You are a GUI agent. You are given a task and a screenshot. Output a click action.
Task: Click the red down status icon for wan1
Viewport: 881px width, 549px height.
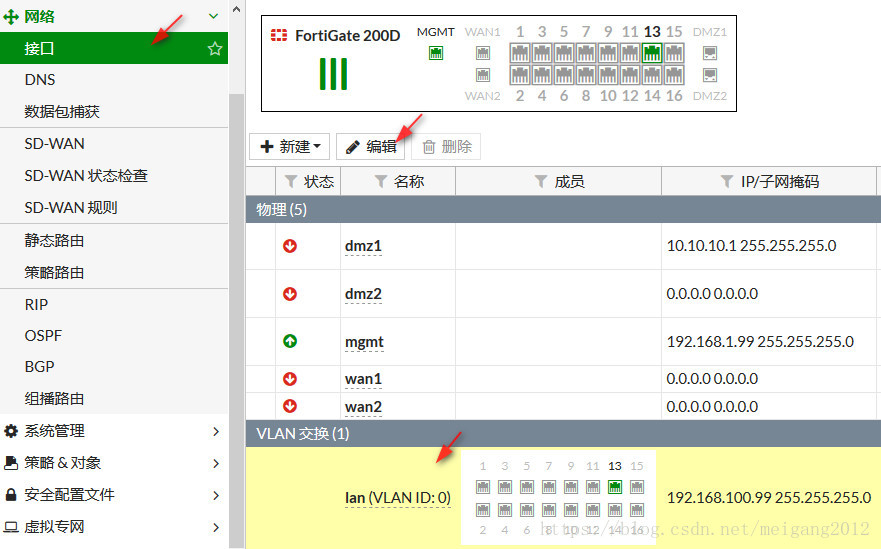click(x=290, y=379)
